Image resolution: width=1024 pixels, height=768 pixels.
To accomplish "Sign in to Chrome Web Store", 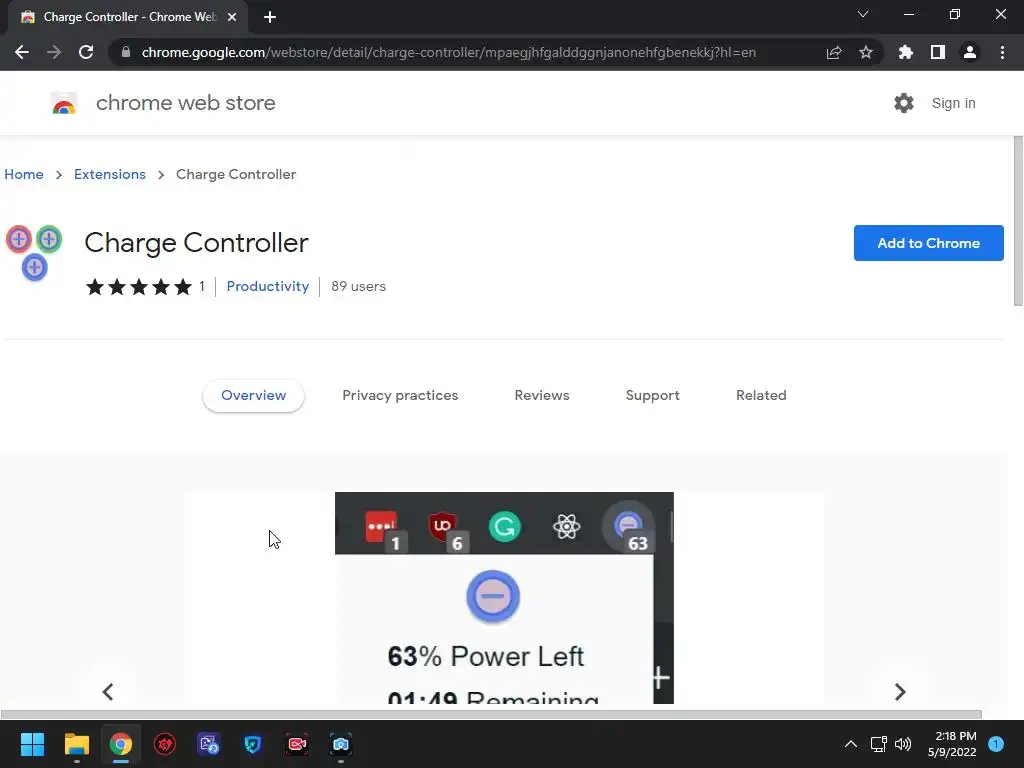I will point(953,103).
